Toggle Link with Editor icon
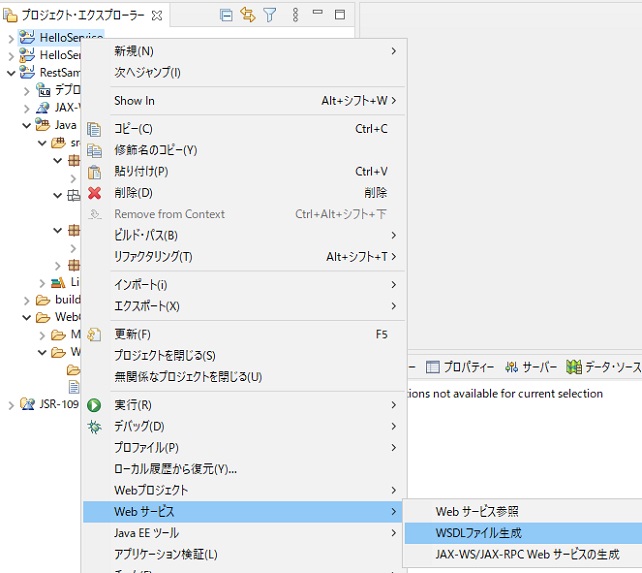642x573 pixels. (x=248, y=15)
